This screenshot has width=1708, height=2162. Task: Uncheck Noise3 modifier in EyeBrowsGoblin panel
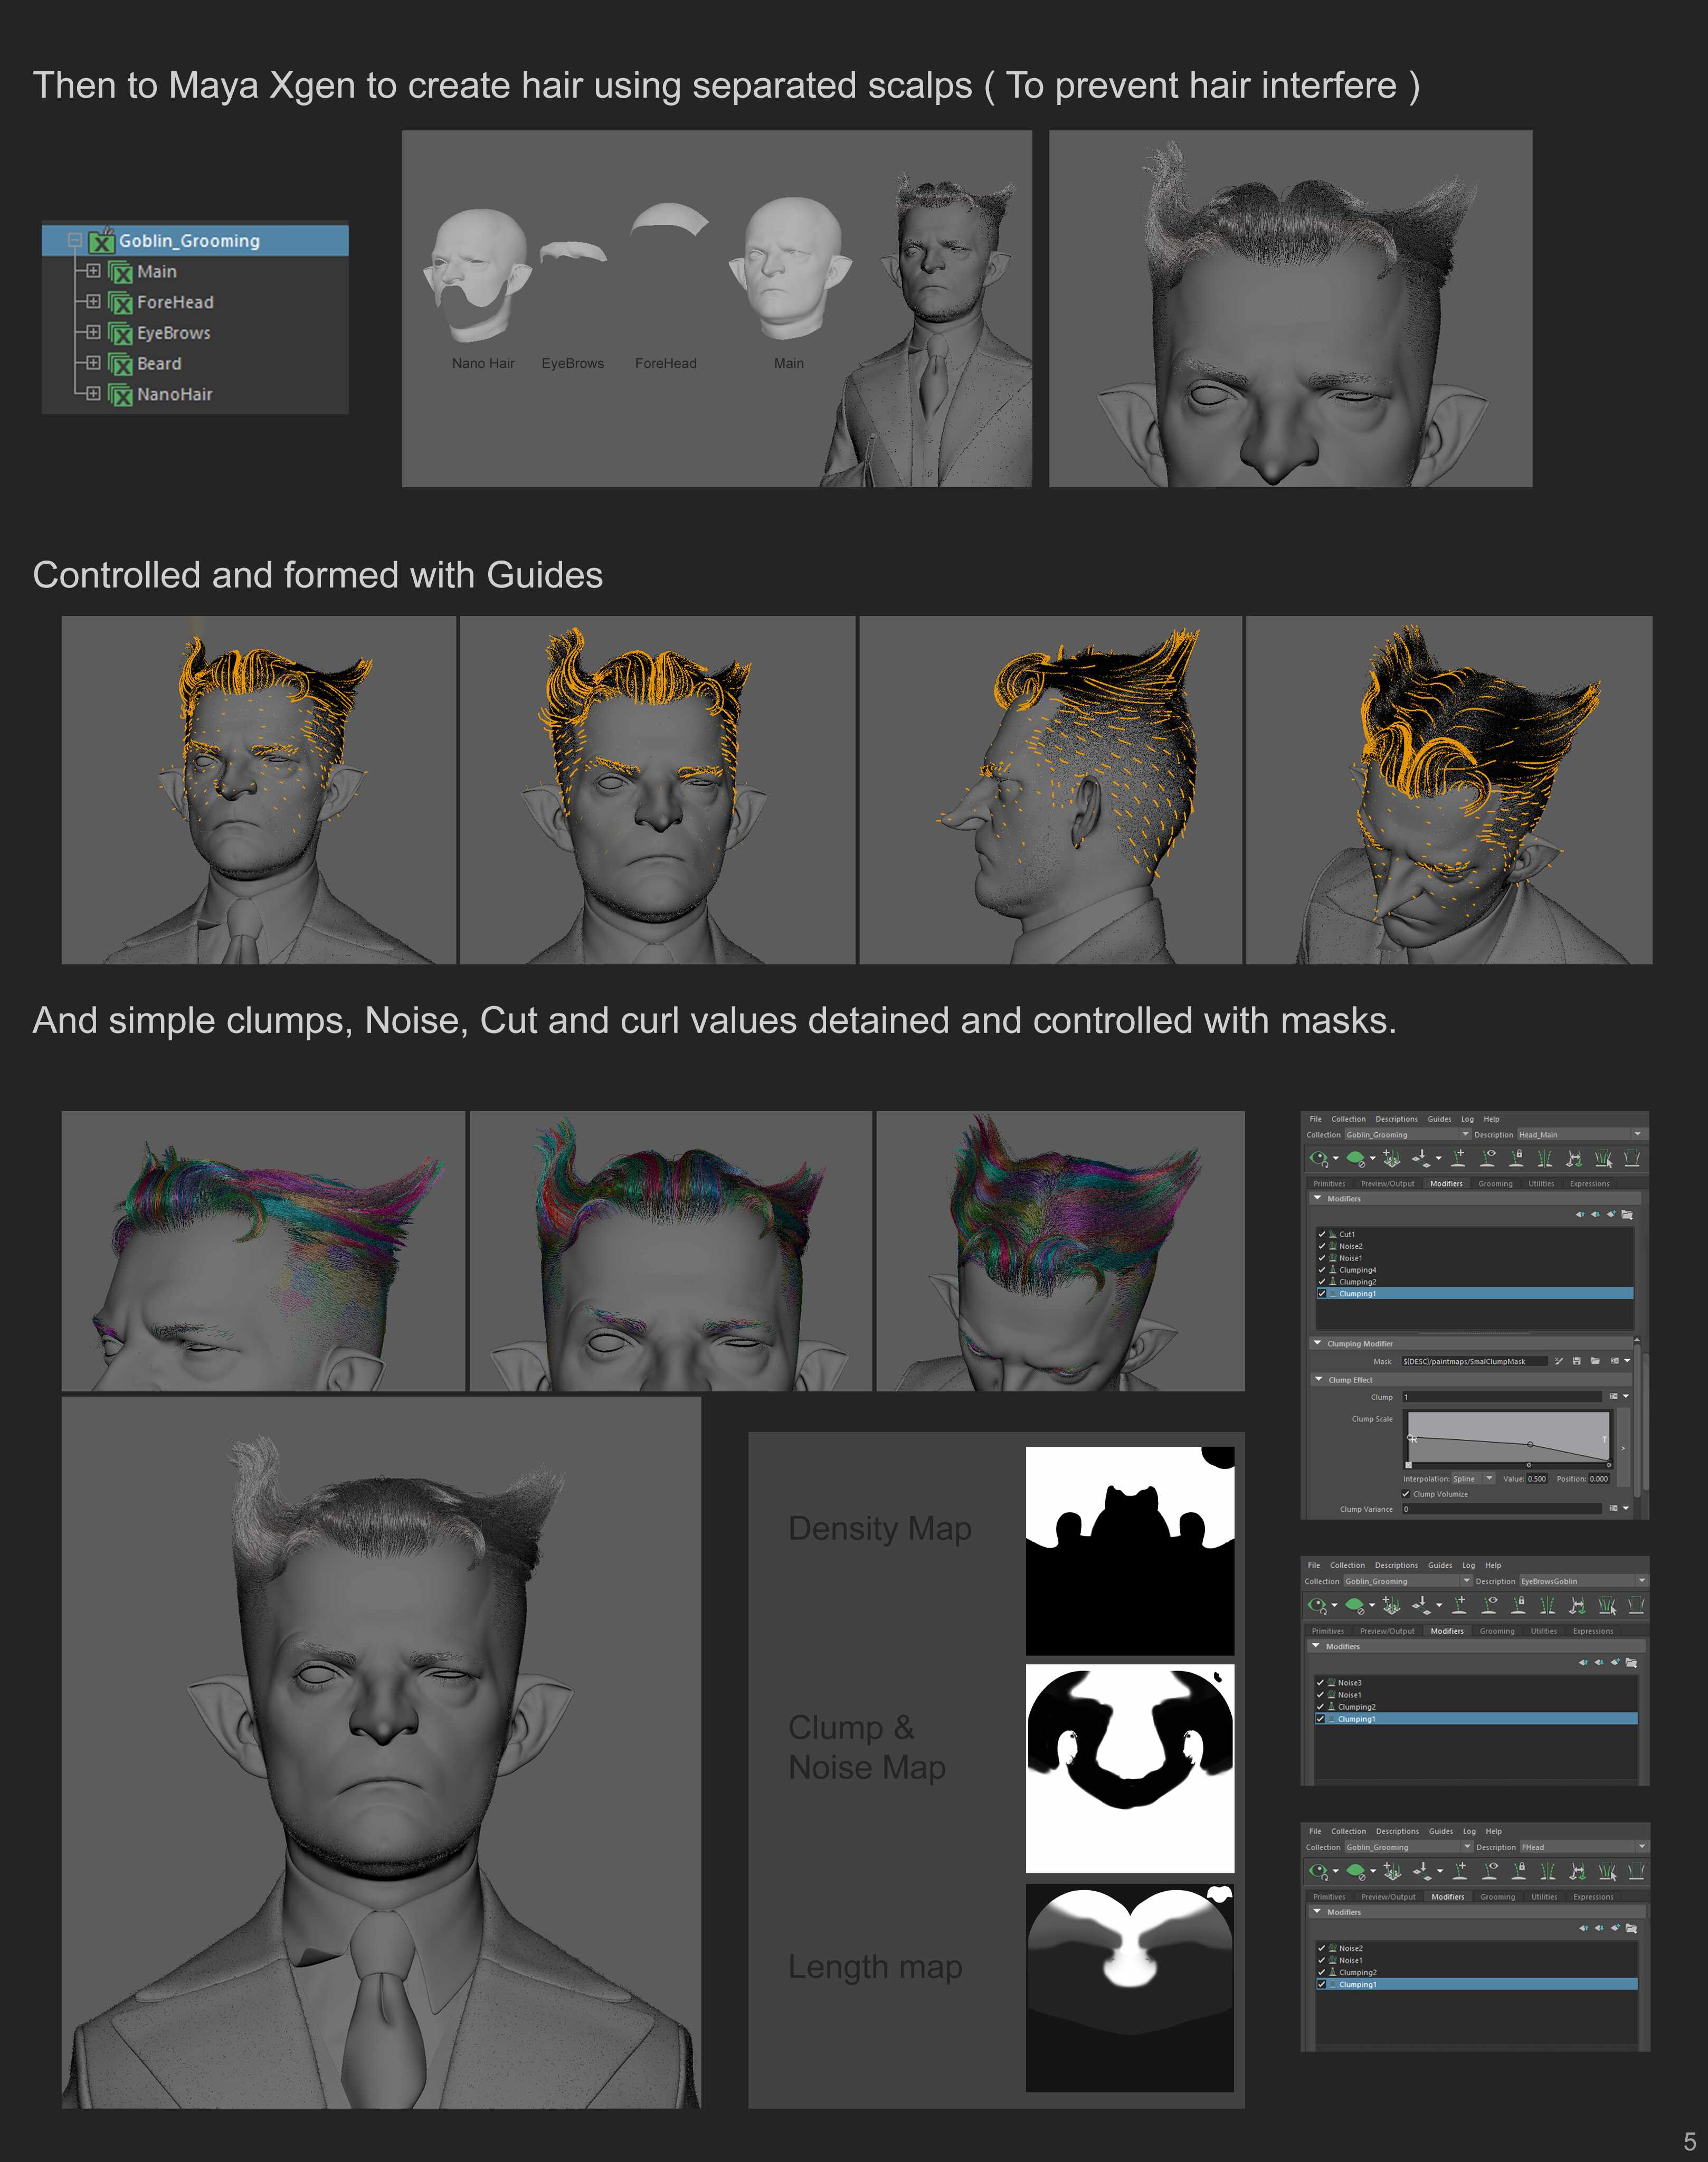click(1321, 1683)
